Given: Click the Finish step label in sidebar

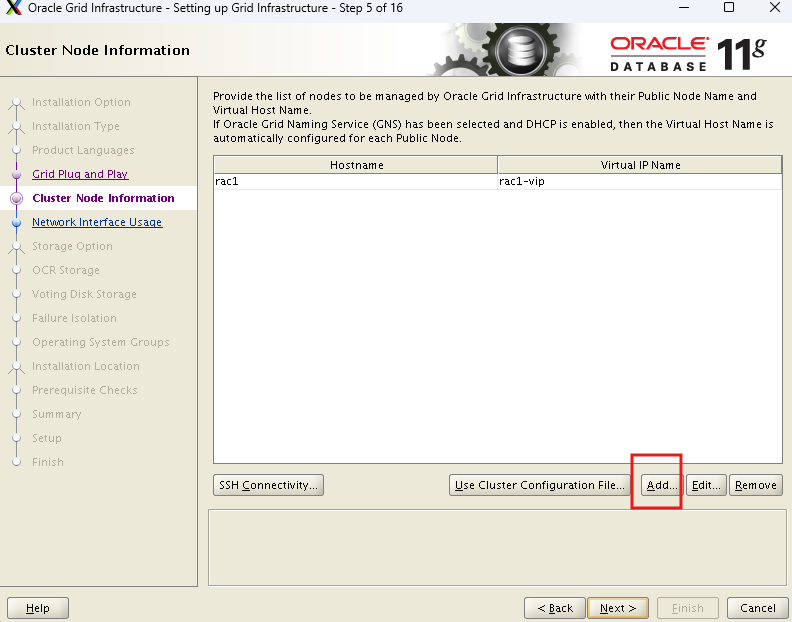Looking at the screenshot, I should pyautogui.click(x=47, y=462).
